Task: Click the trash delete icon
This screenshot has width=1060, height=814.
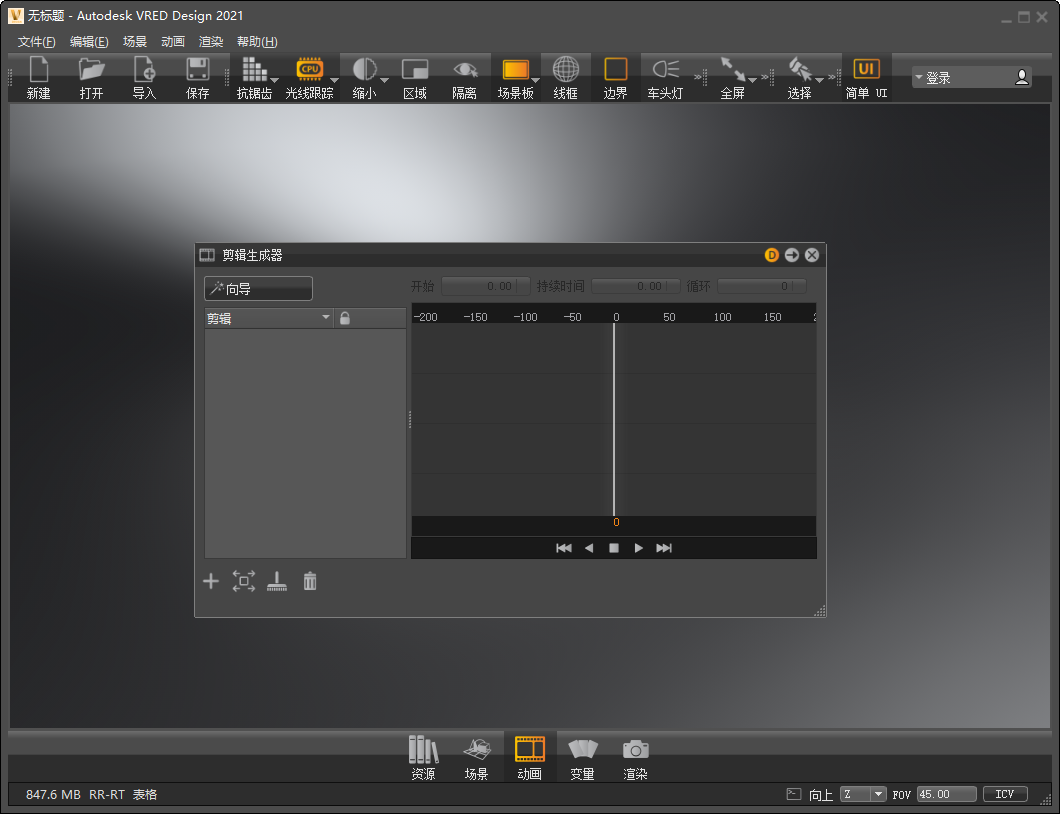Action: click(x=310, y=581)
